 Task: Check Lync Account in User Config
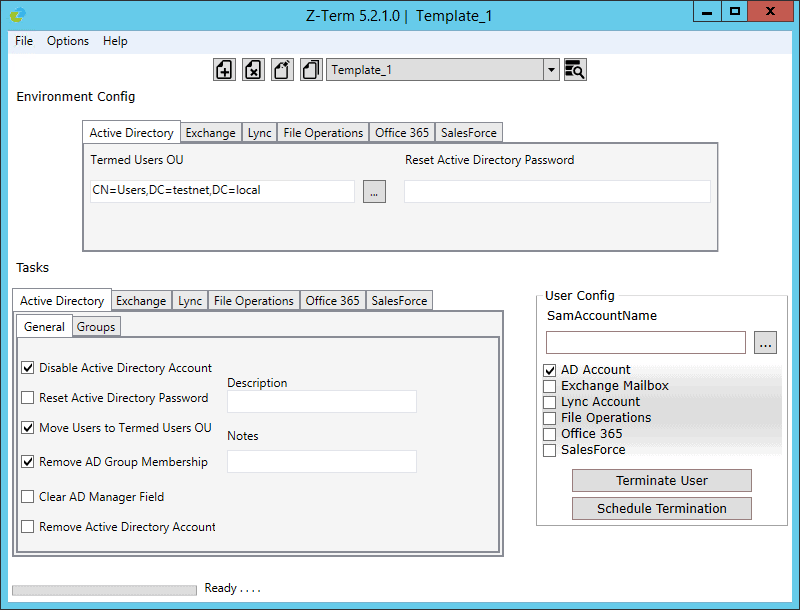549,402
